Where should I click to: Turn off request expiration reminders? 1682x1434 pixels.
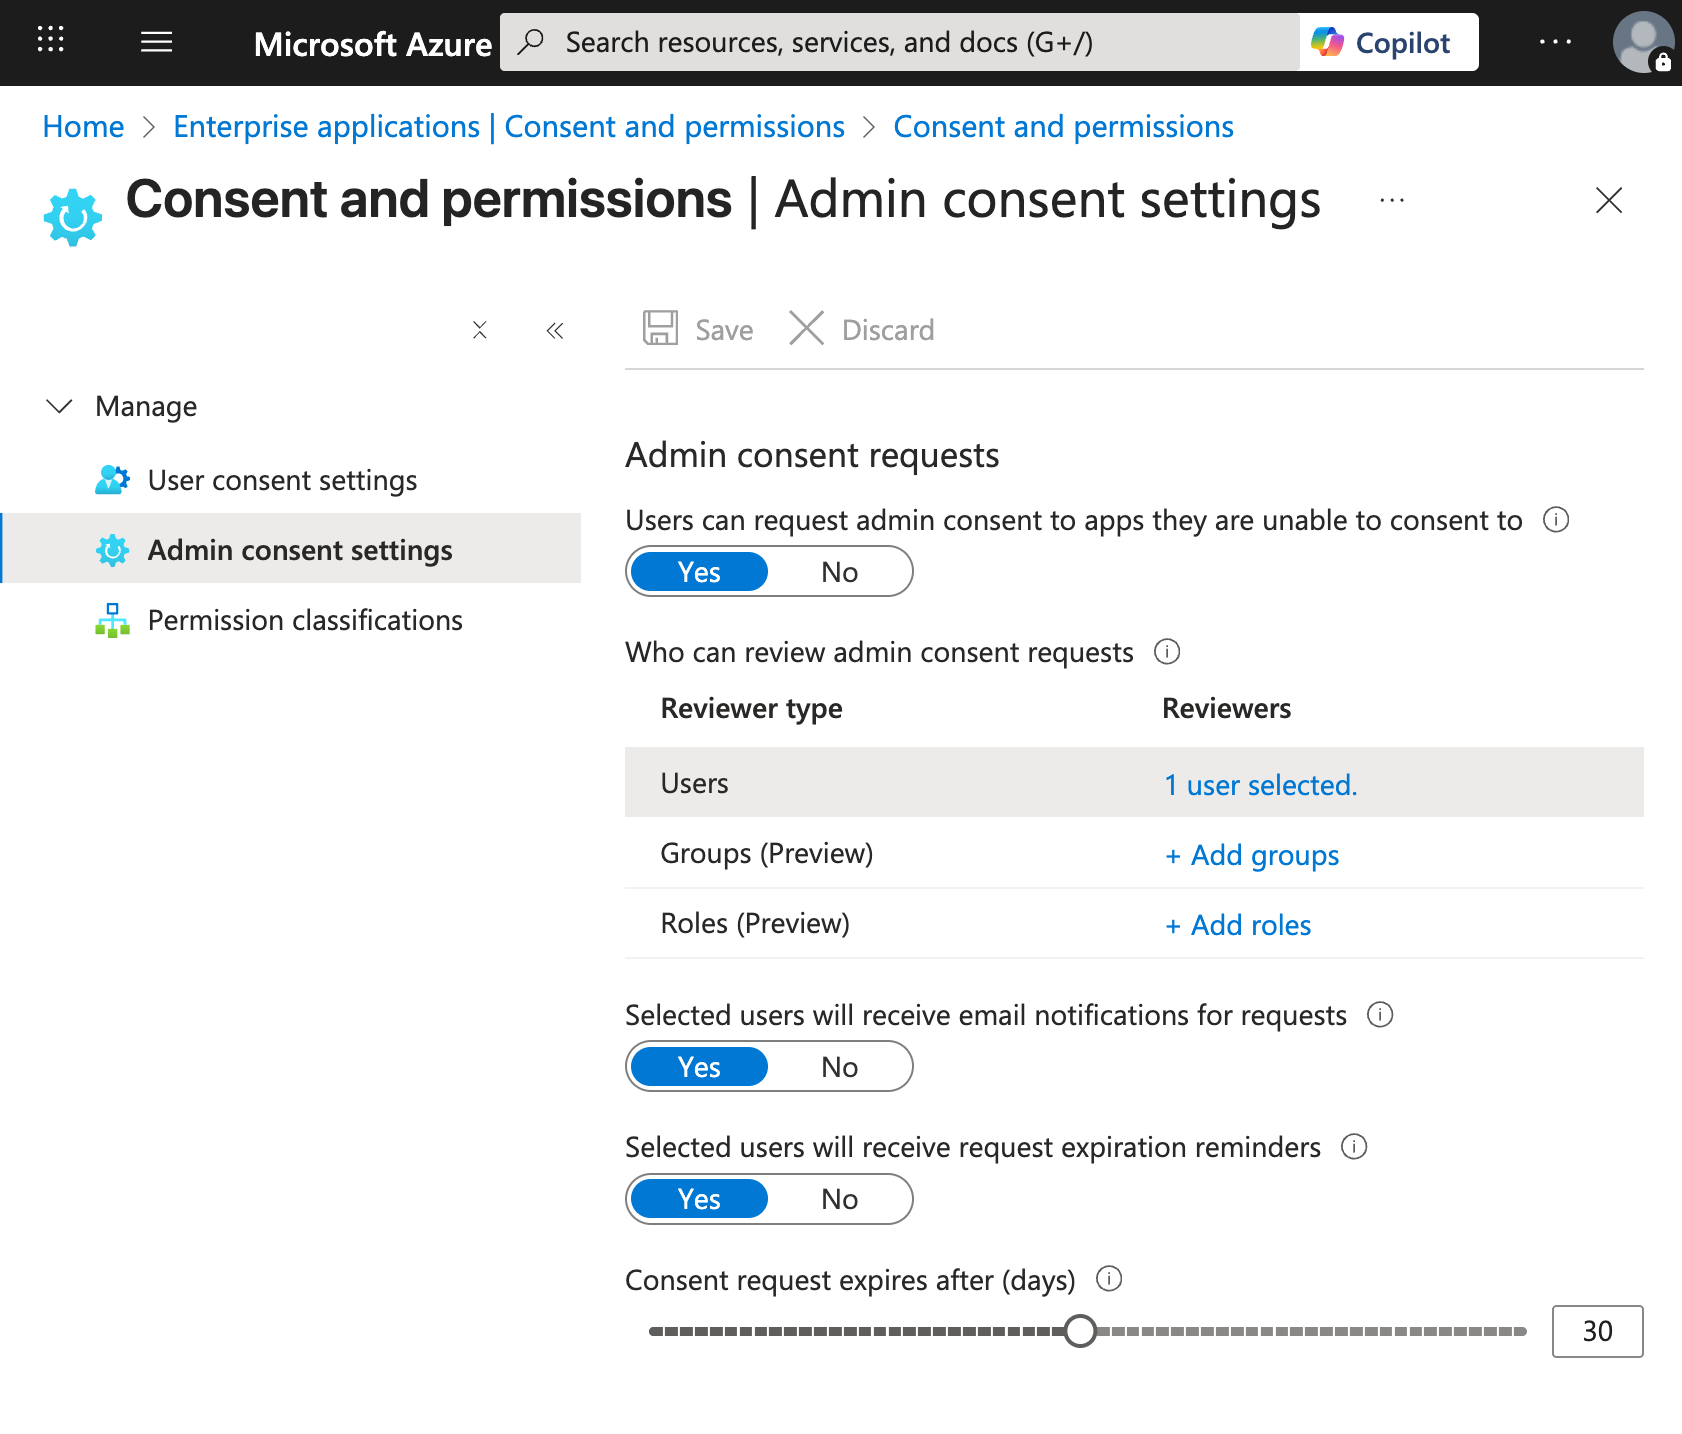pos(840,1199)
